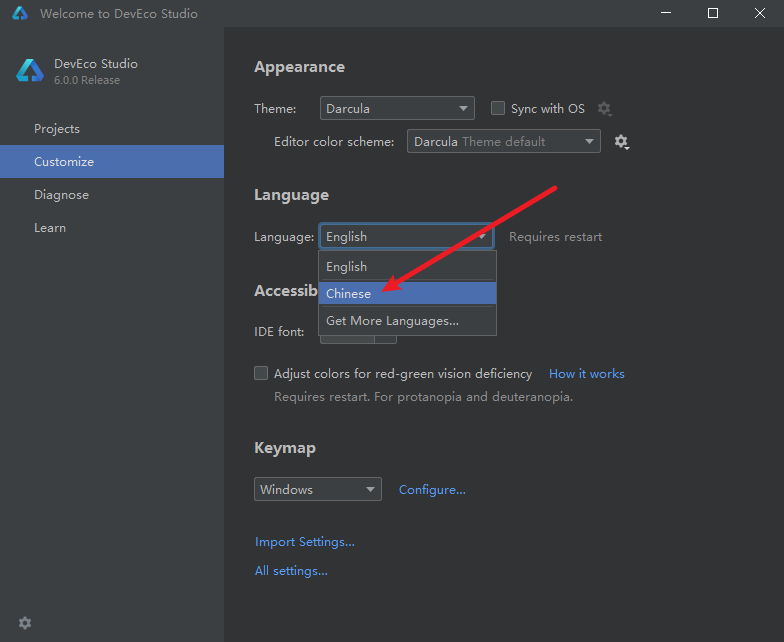Click the Requires restart note
The height and width of the screenshot is (642, 784).
click(x=556, y=236)
